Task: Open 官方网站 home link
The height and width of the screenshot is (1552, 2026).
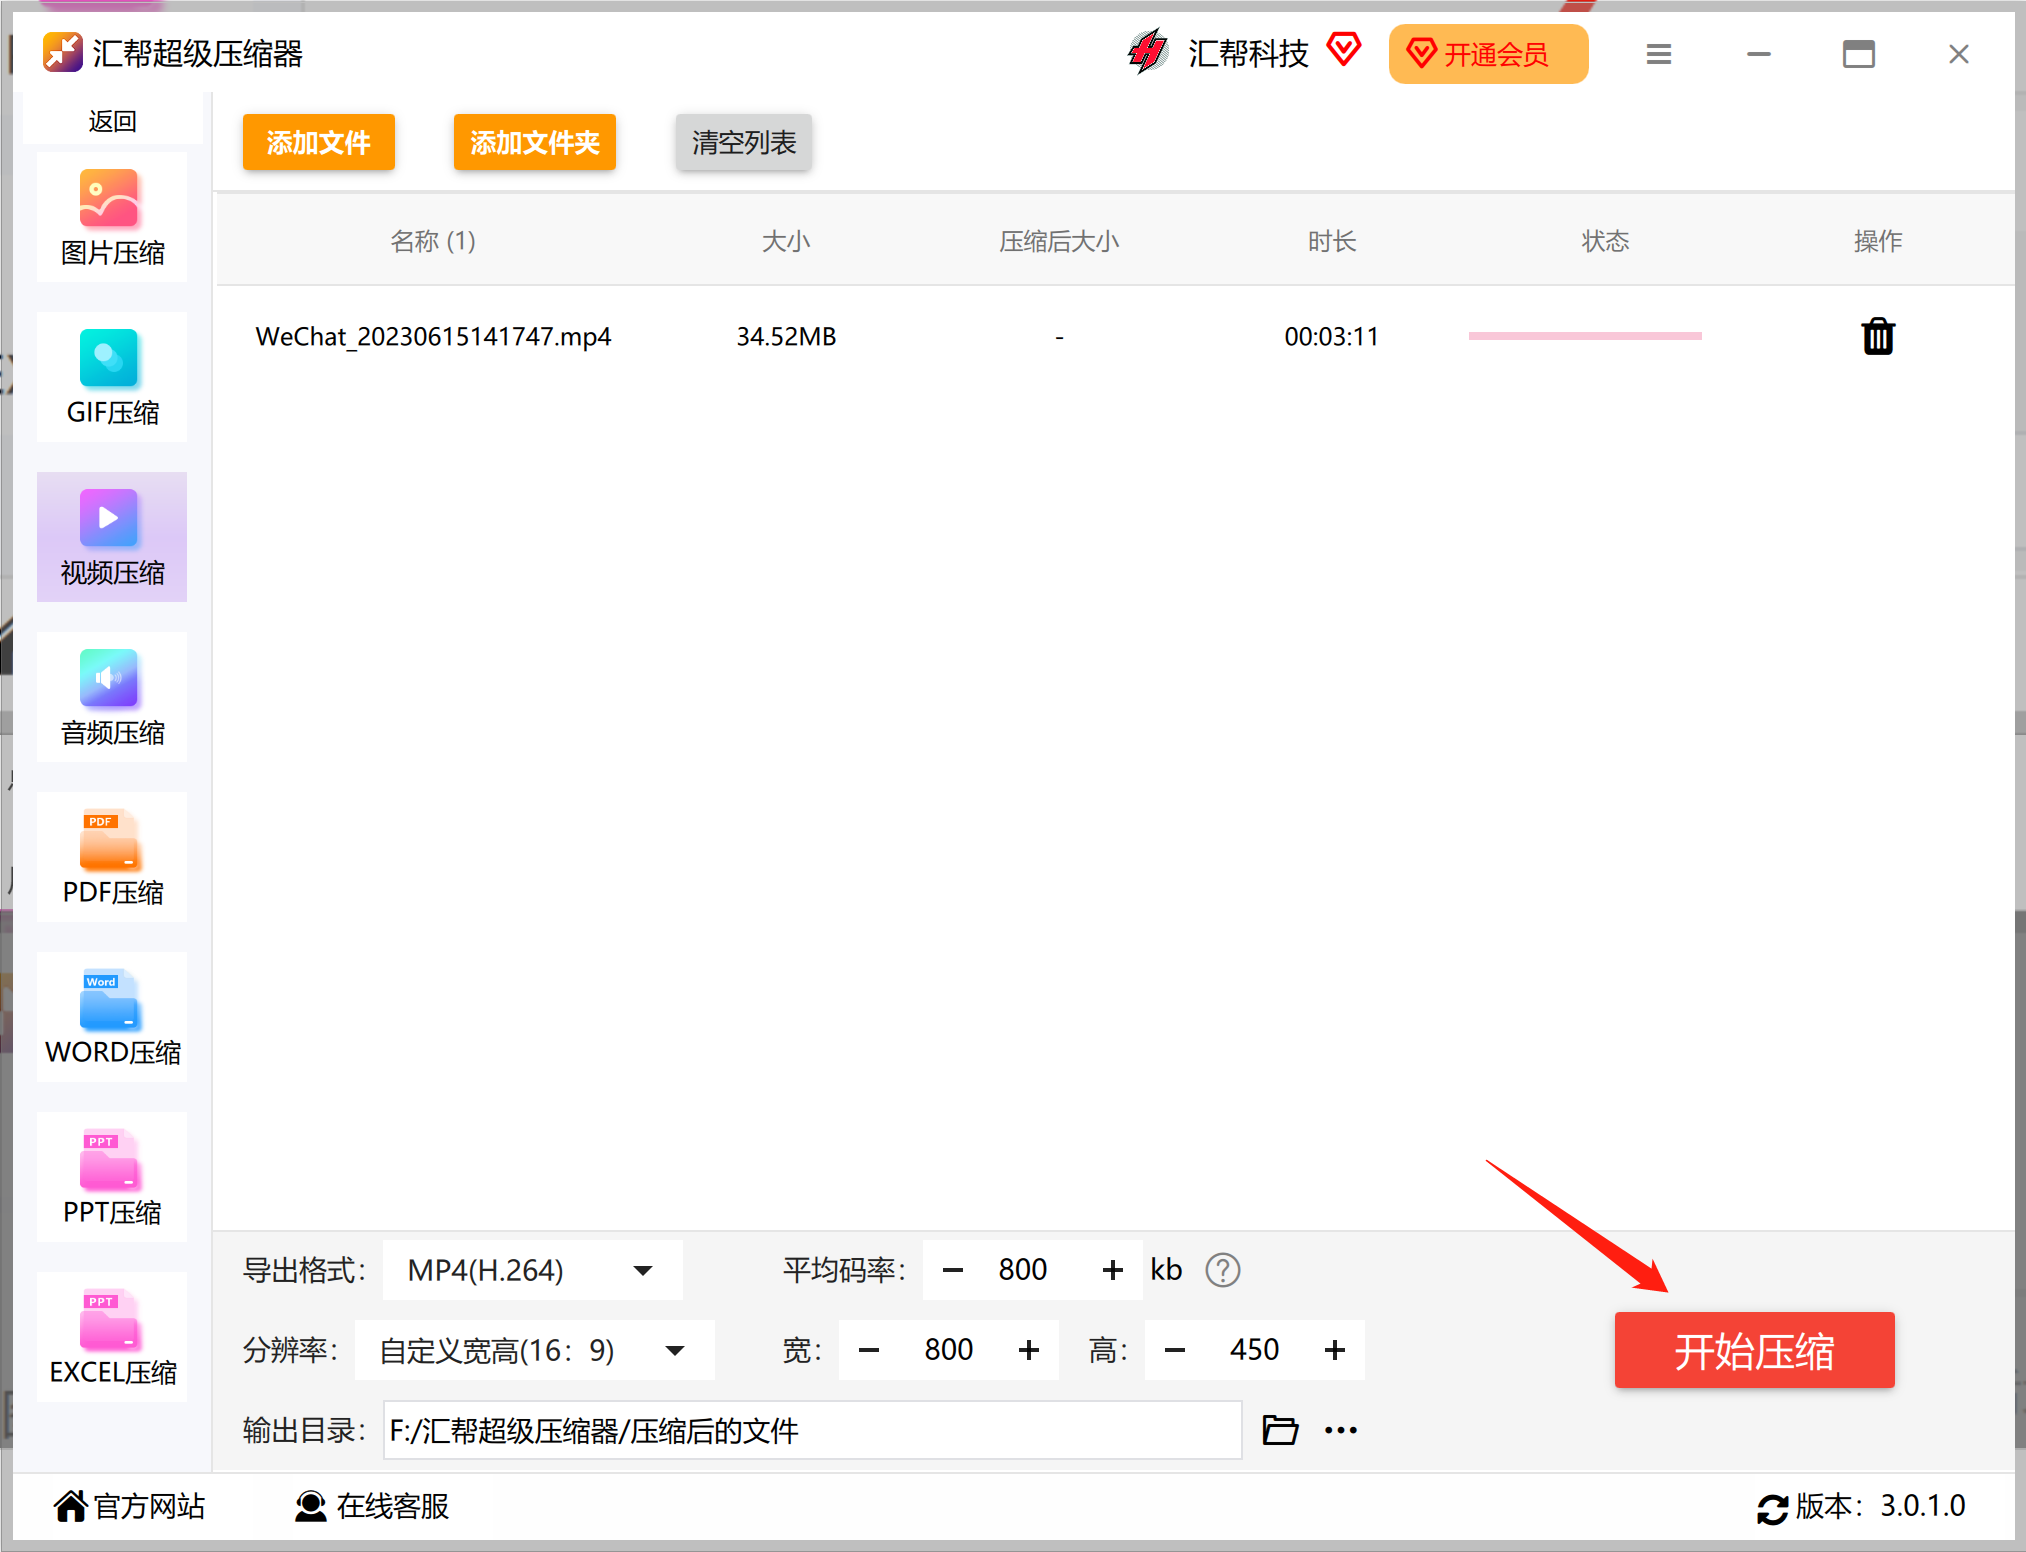Action: point(130,1506)
